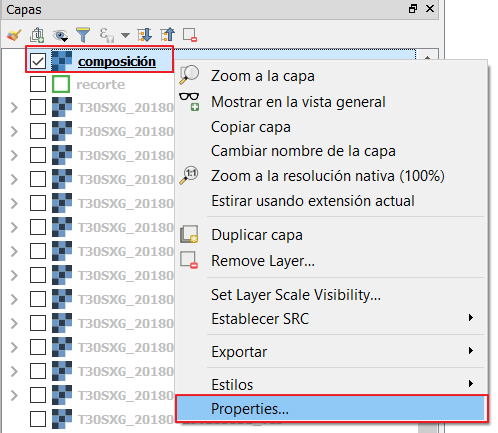Expand the first T30SXG layer tree
This screenshot has width=498, height=433.
pyautogui.click(x=14, y=108)
